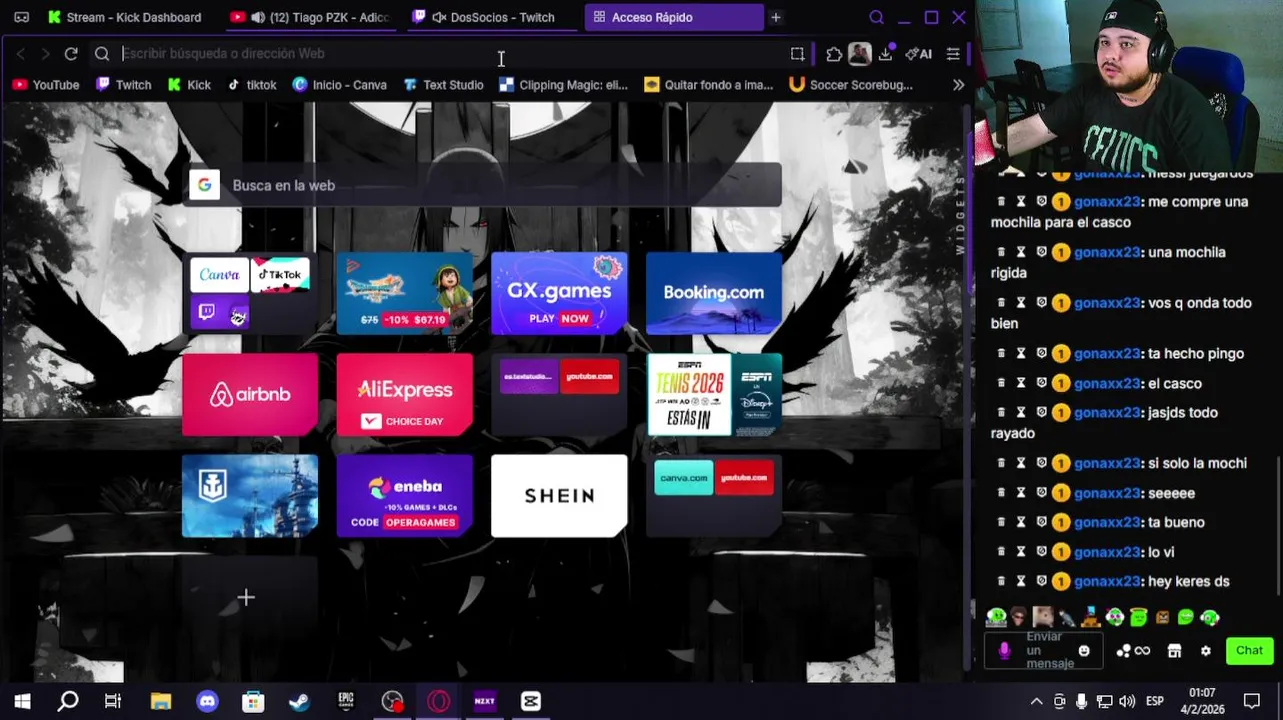The image size is (1283, 720).
Task: Click the Google logo in the search box
Action: point(204,185)
